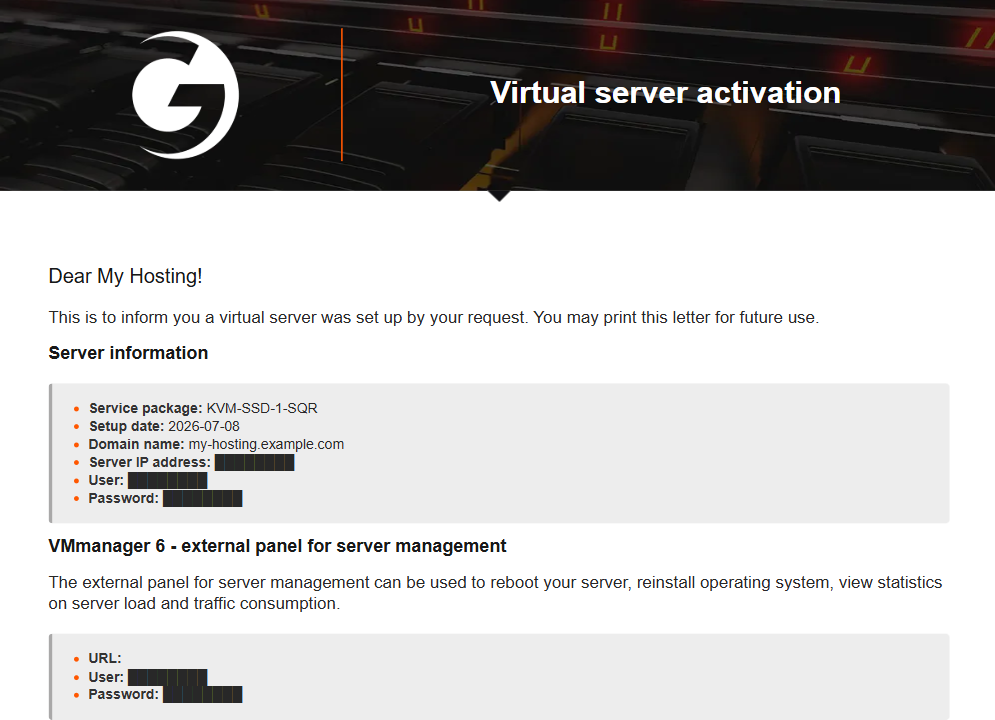Click the 'VMmanager 6 - external panel' heading
The image size is (995, 720).
click(277, 546)
